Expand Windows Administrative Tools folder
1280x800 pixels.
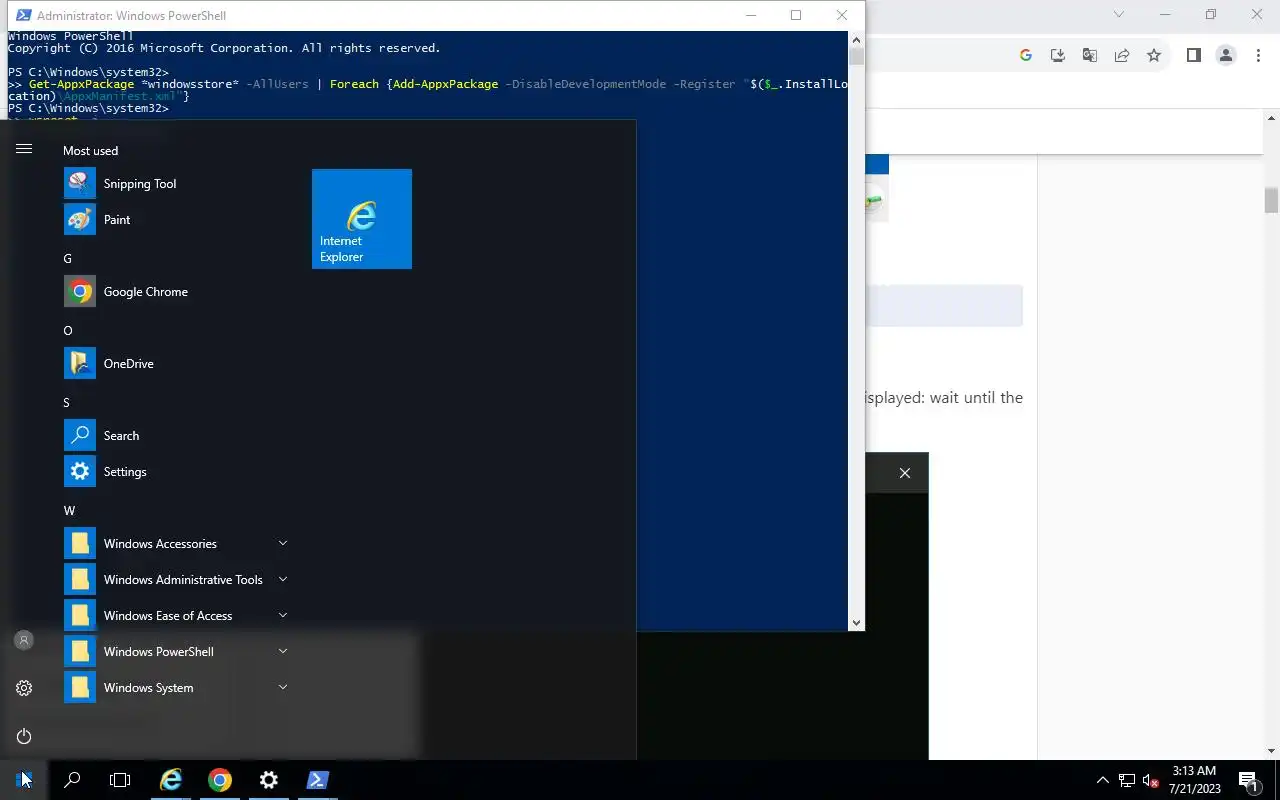pyautogui.click(x=176, y=580)
